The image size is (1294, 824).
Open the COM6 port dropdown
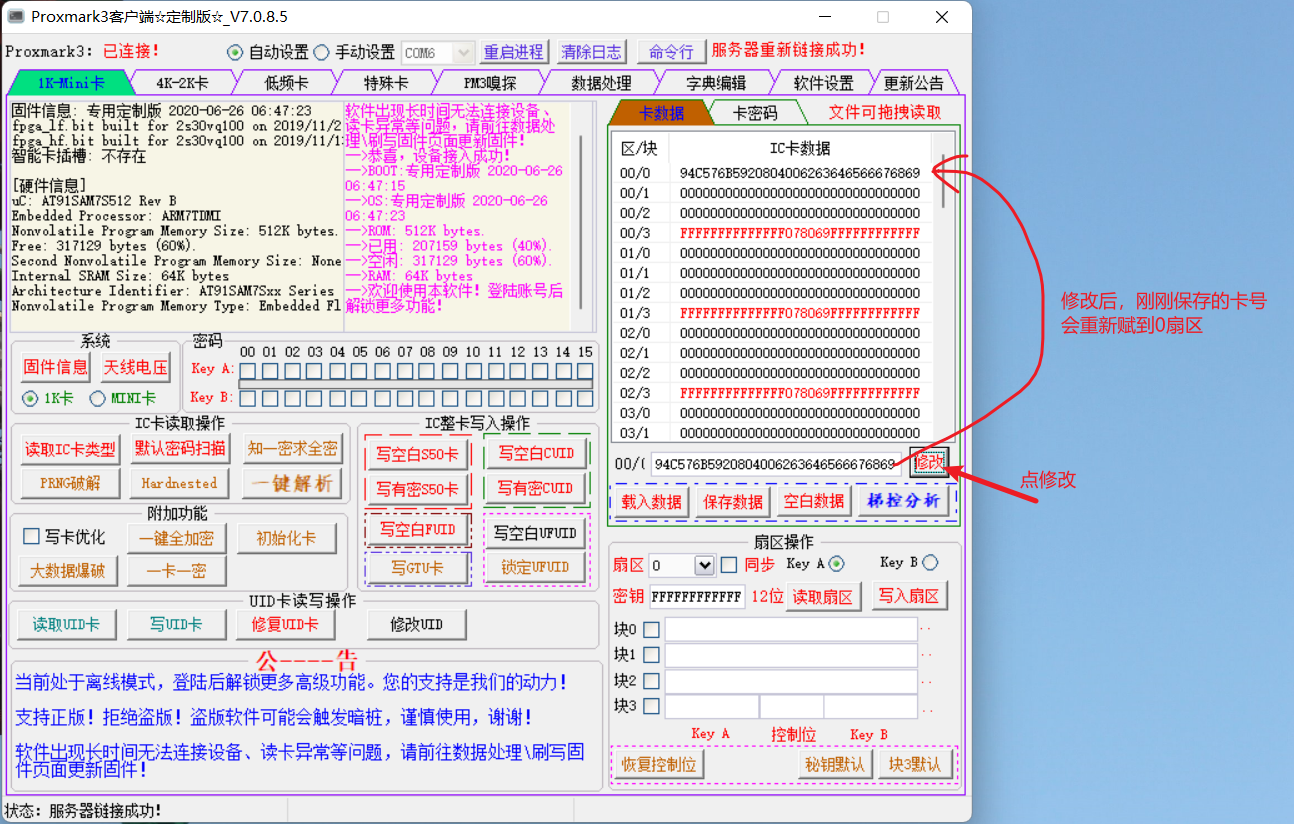[439, 52]
